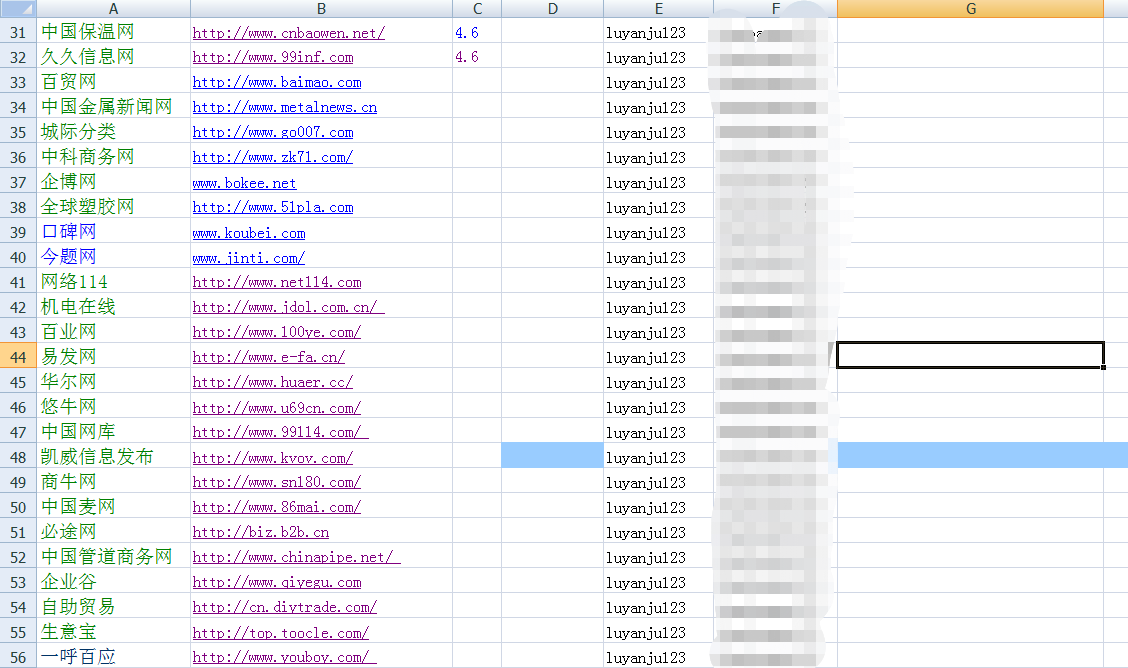Select column G header

[970, 9]
